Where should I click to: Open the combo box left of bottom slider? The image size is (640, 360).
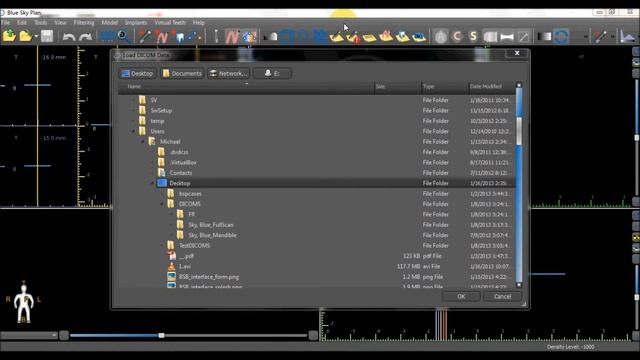click(x=29, y=335)
